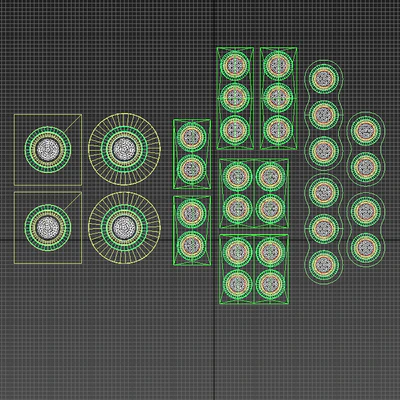Select the upper square-framed single spotlight
Viewport: 400px width, 400px height.
[x=48, y=150]
